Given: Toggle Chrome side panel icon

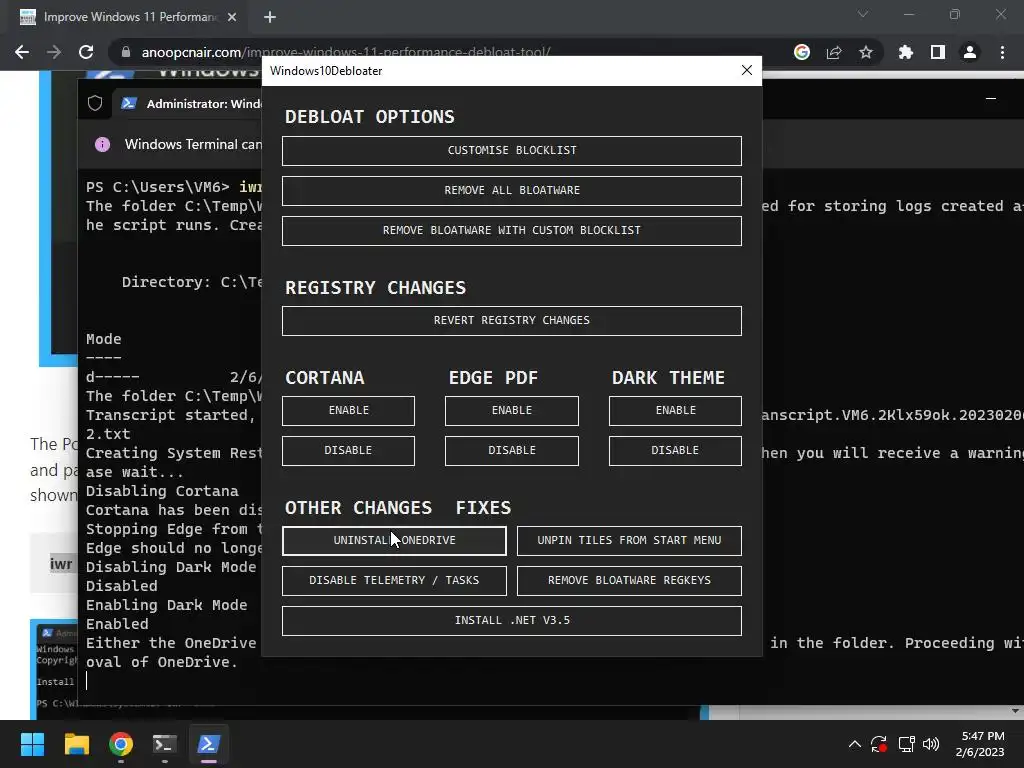Looking at the screenshot, I should [938, 52].
